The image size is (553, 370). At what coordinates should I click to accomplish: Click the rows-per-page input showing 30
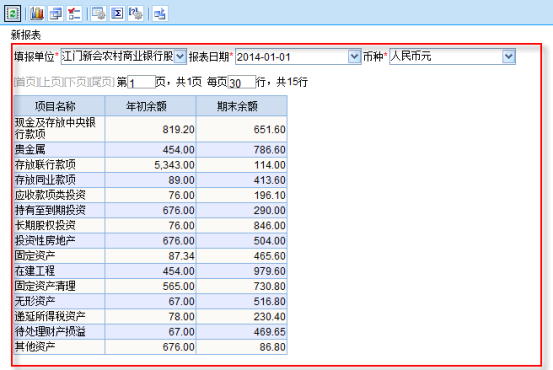click(x=242, y=83)
